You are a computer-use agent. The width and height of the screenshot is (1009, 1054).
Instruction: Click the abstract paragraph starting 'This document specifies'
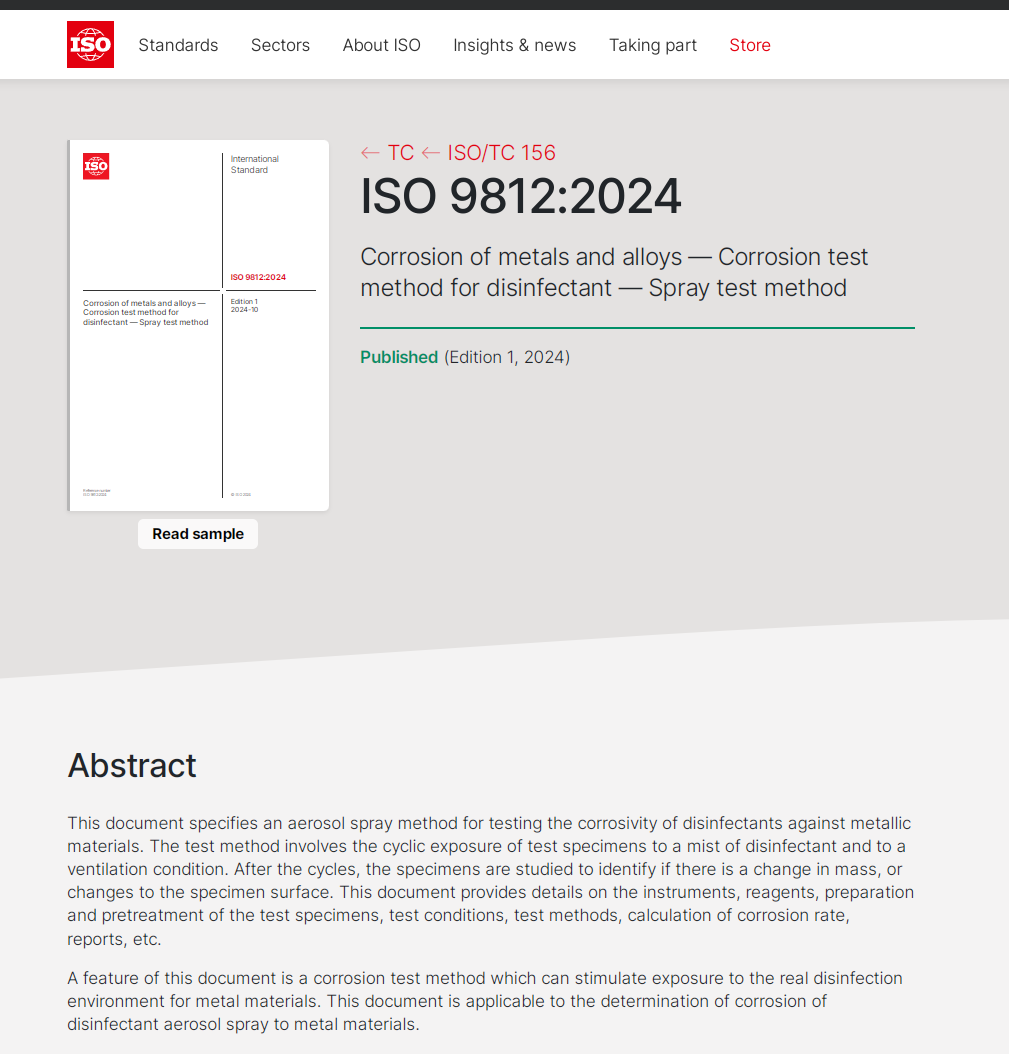click(491, 881)
